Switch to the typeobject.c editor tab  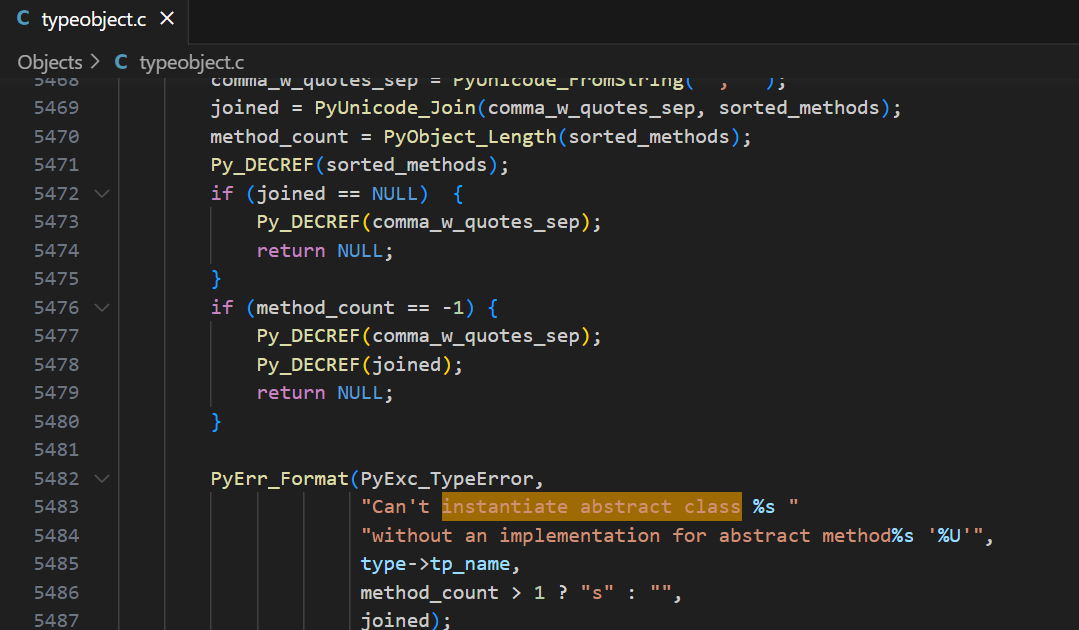95,17
